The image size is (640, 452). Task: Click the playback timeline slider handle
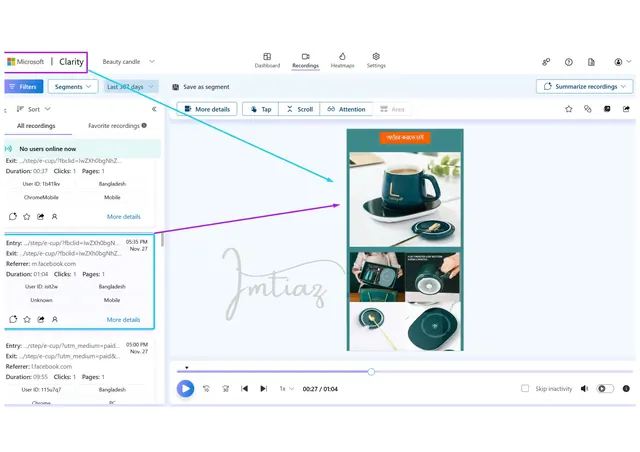[371, 372]
